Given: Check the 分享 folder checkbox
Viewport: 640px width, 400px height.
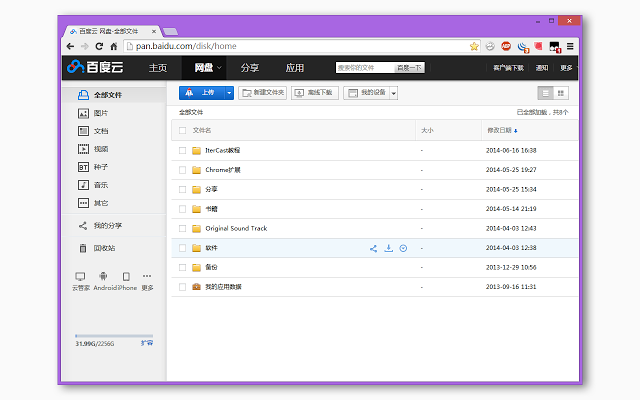Looking at the screenshot, I should tap(182, 190).
